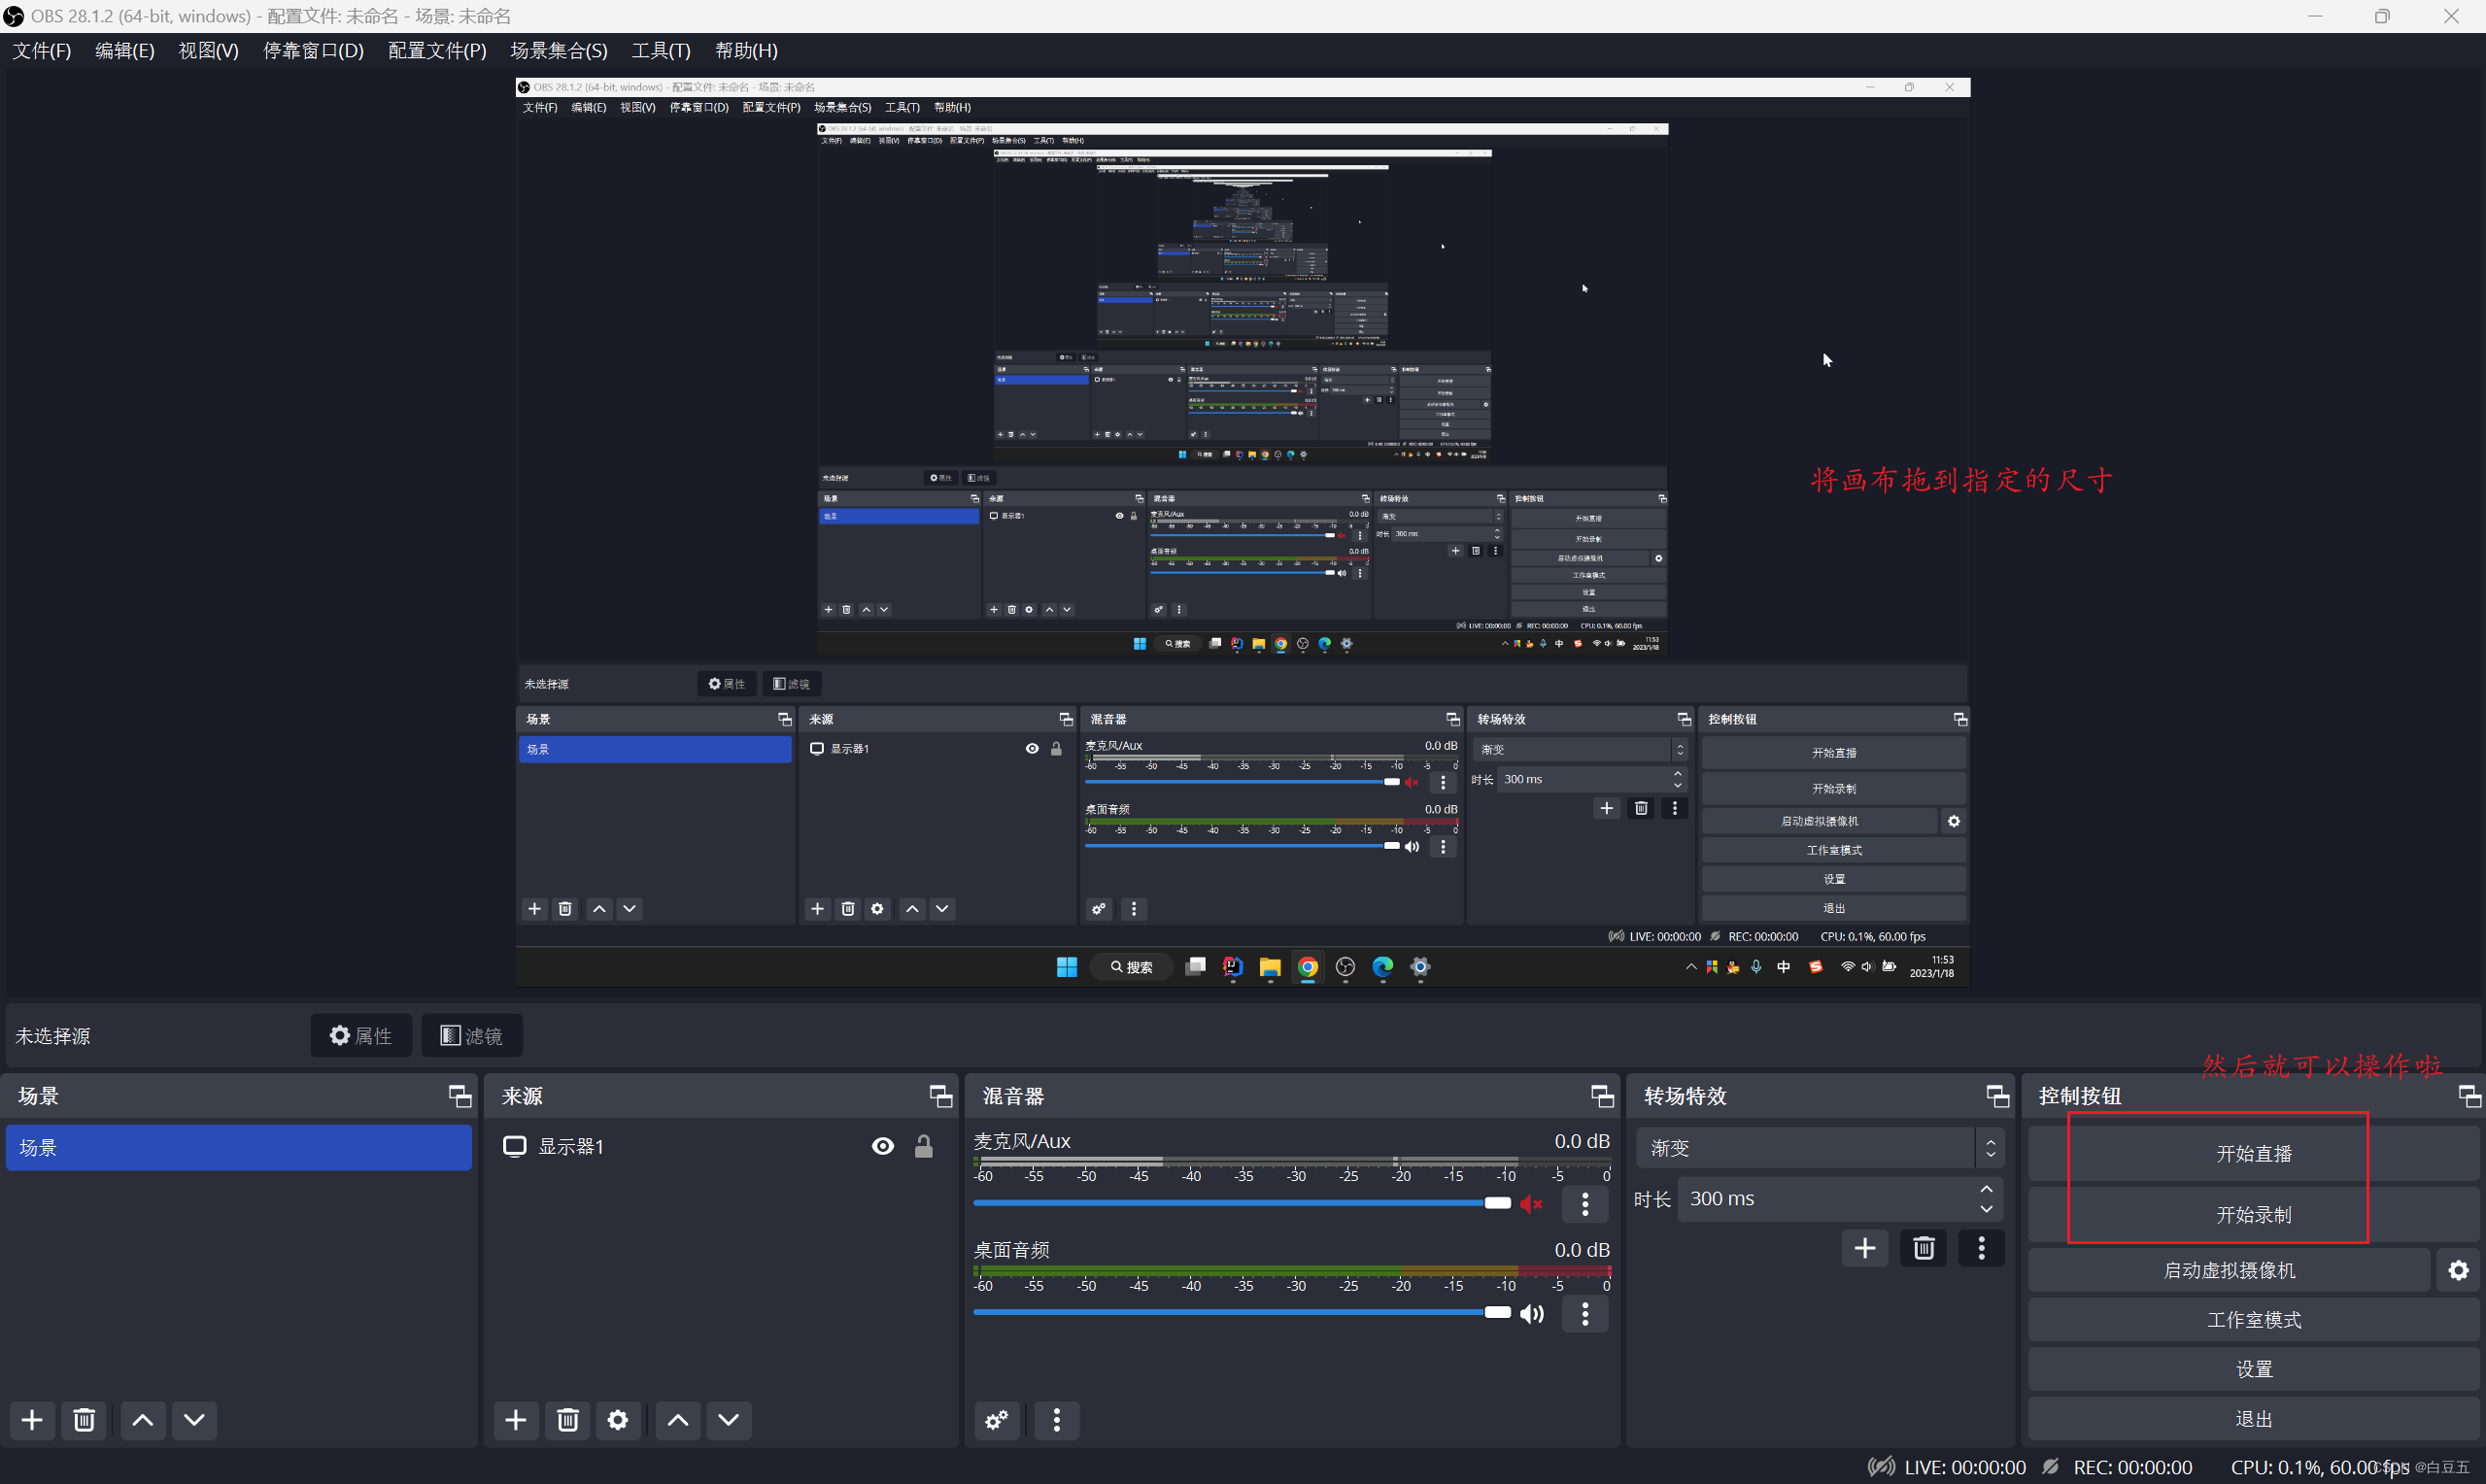Open 桌面音频 three-dot options
The image size is (2486, 1484).
click(x=1585, y=1313)
